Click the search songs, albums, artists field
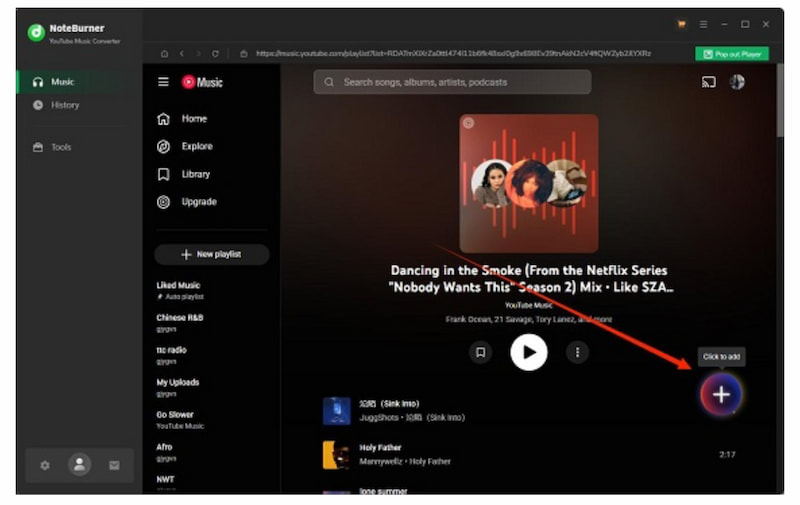The width and height of the screenshot is (800, 505). 452,82
